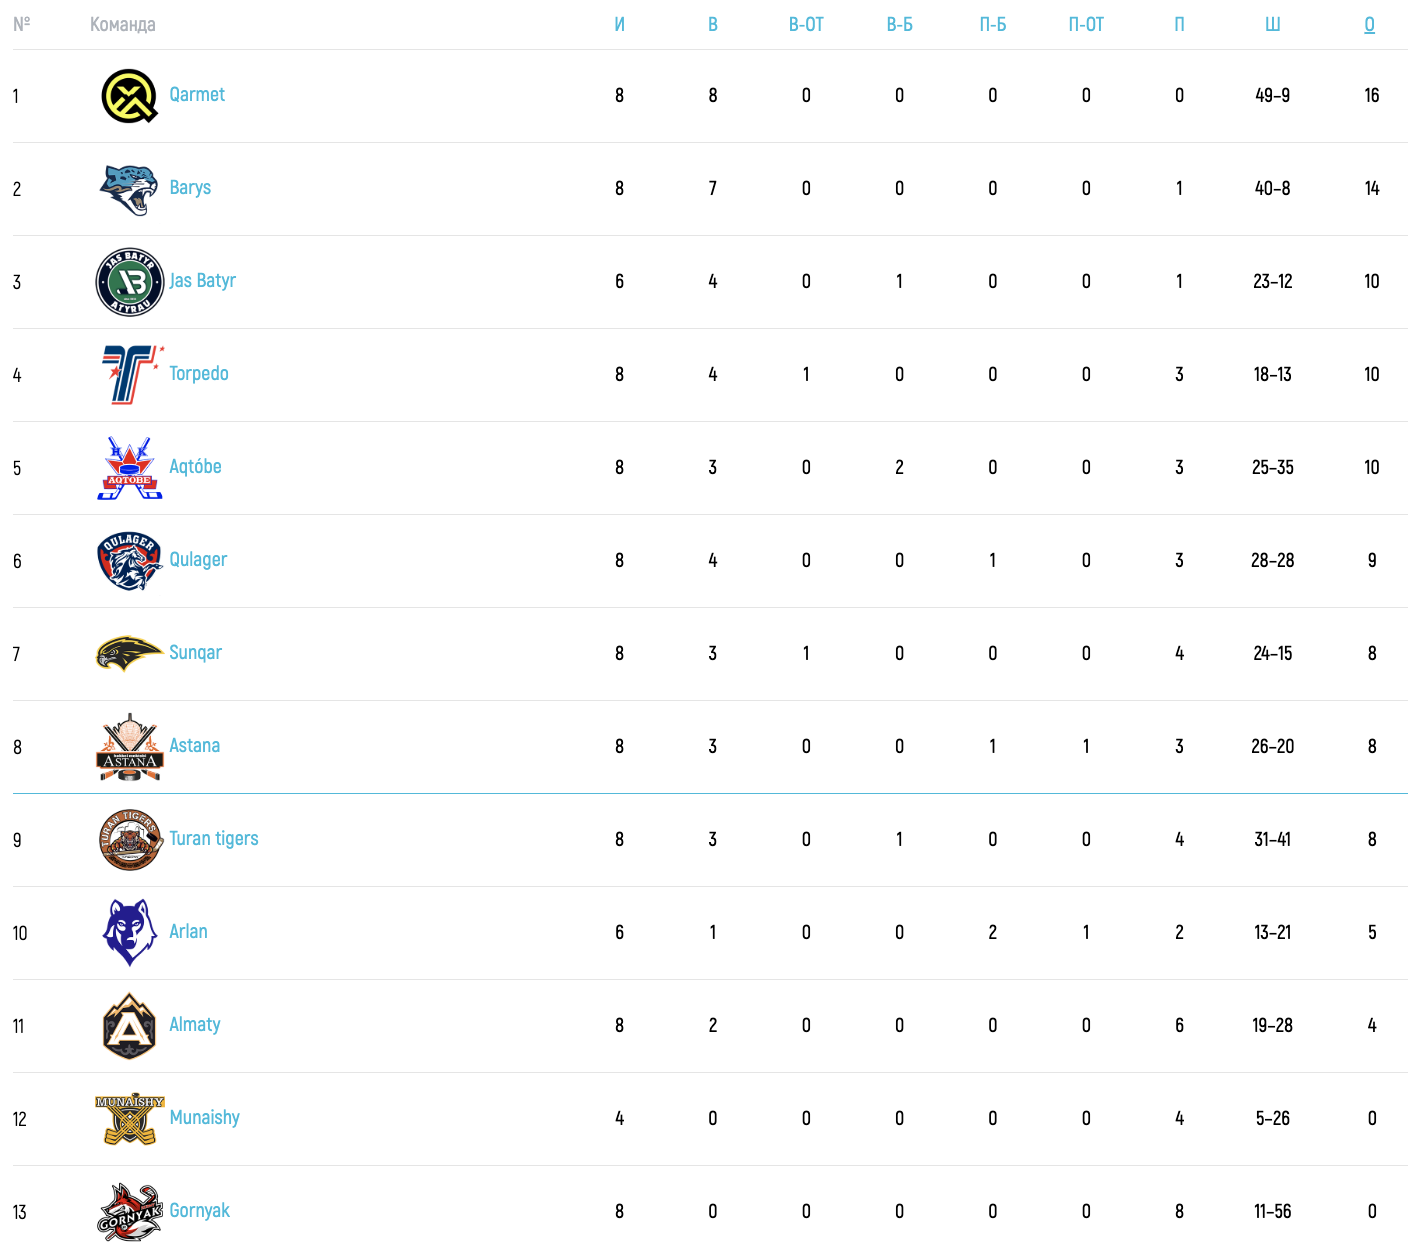Click the Barys snow leopard logo
1408x1254 pixels.
tap(130, 189)
